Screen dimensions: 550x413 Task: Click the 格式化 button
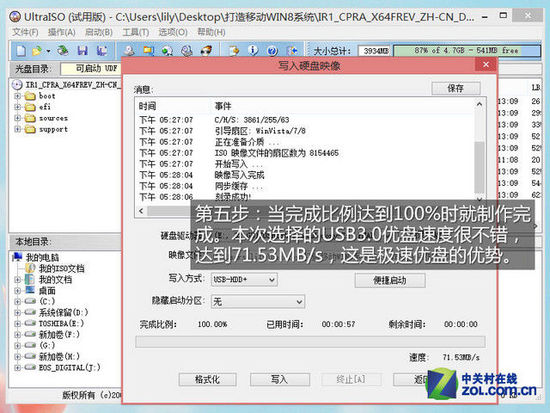[207, 379]
